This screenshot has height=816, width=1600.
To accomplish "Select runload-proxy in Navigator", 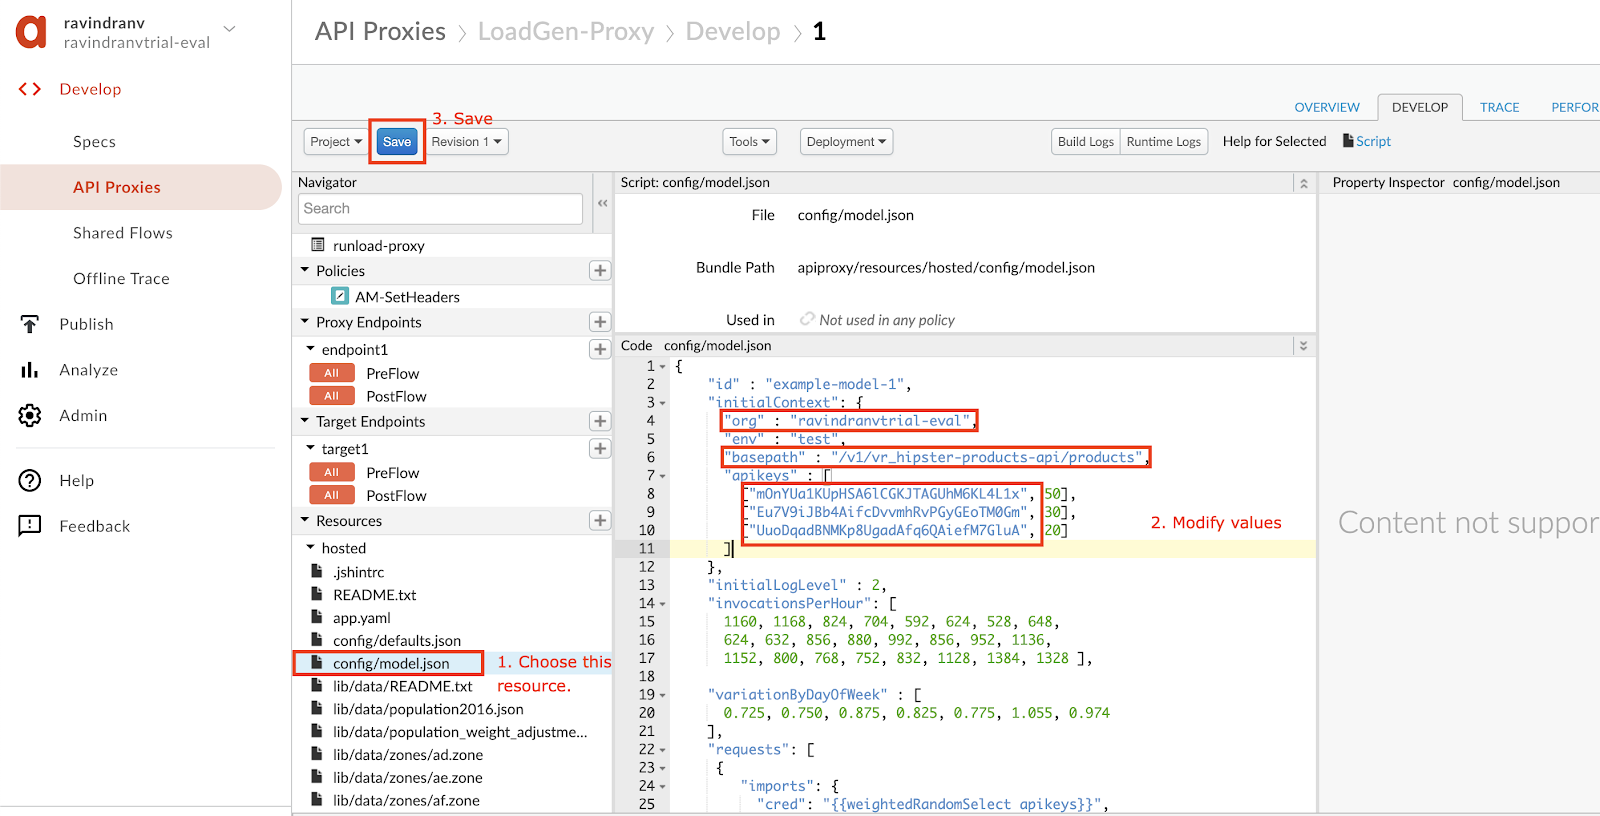I will [x=379, y=246].
